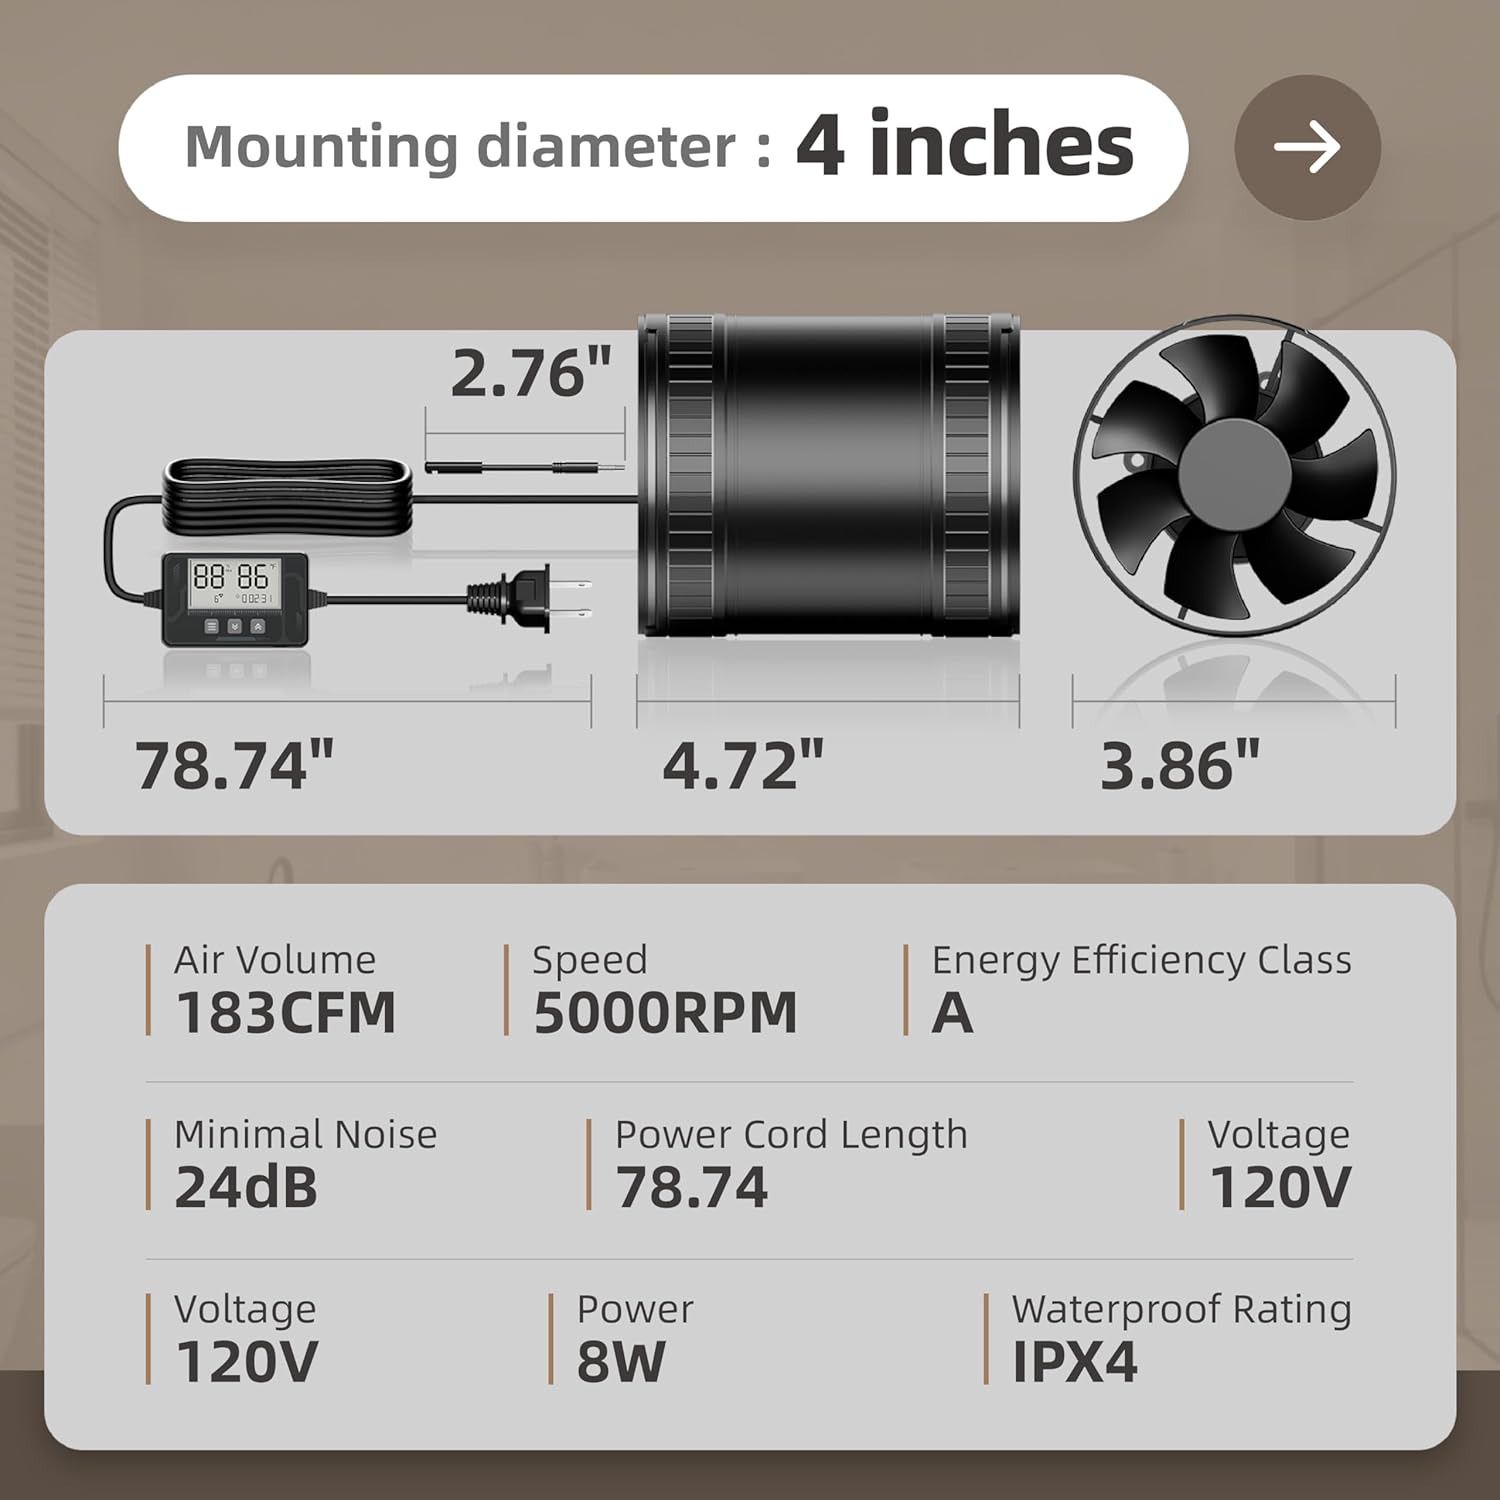
Task: Click the 8W Power spec
Action: click(621, 1361)
